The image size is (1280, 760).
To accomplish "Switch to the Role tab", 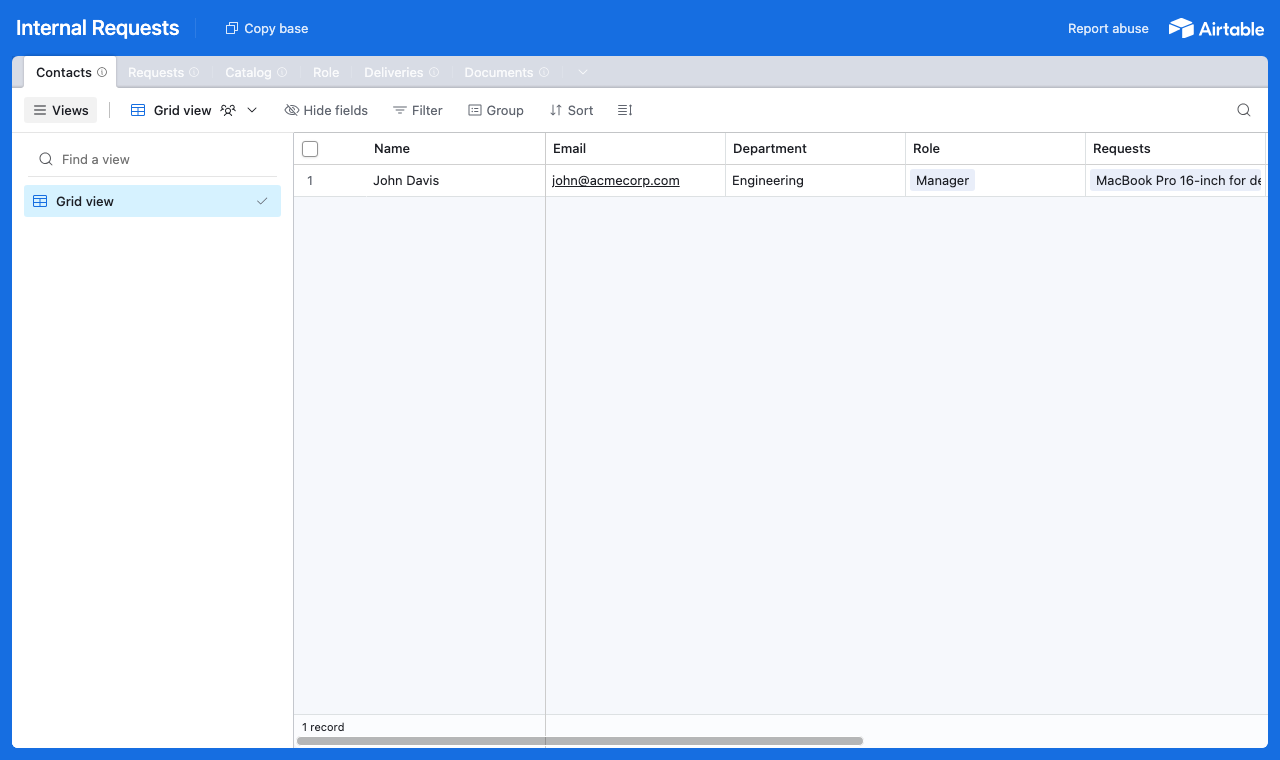I will pyautogui.click(x=326, y=72).
